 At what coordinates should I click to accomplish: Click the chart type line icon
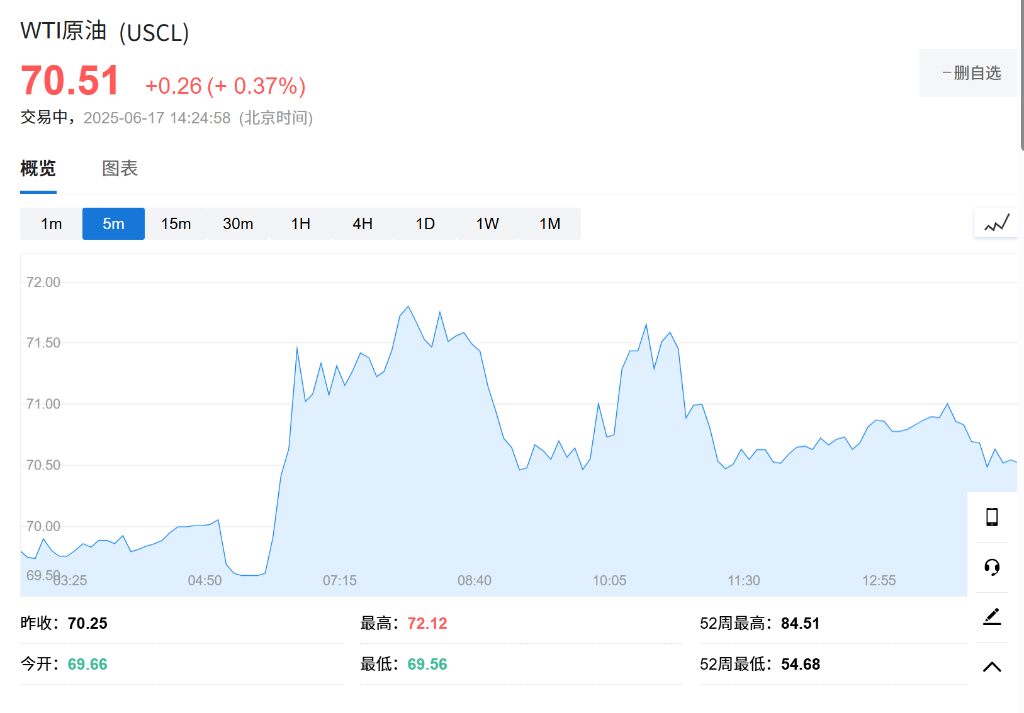click(x=996, y=223)
